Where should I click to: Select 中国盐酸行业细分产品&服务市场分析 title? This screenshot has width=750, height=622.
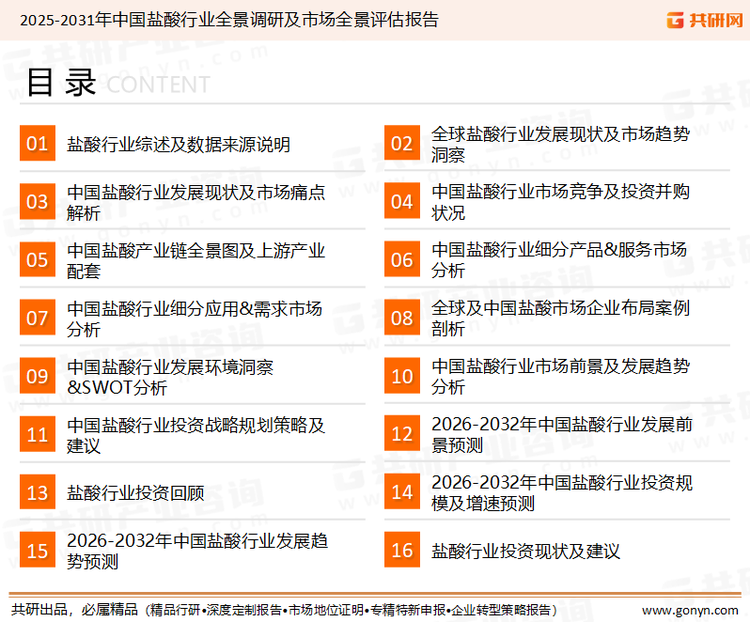tap(559, 260)
